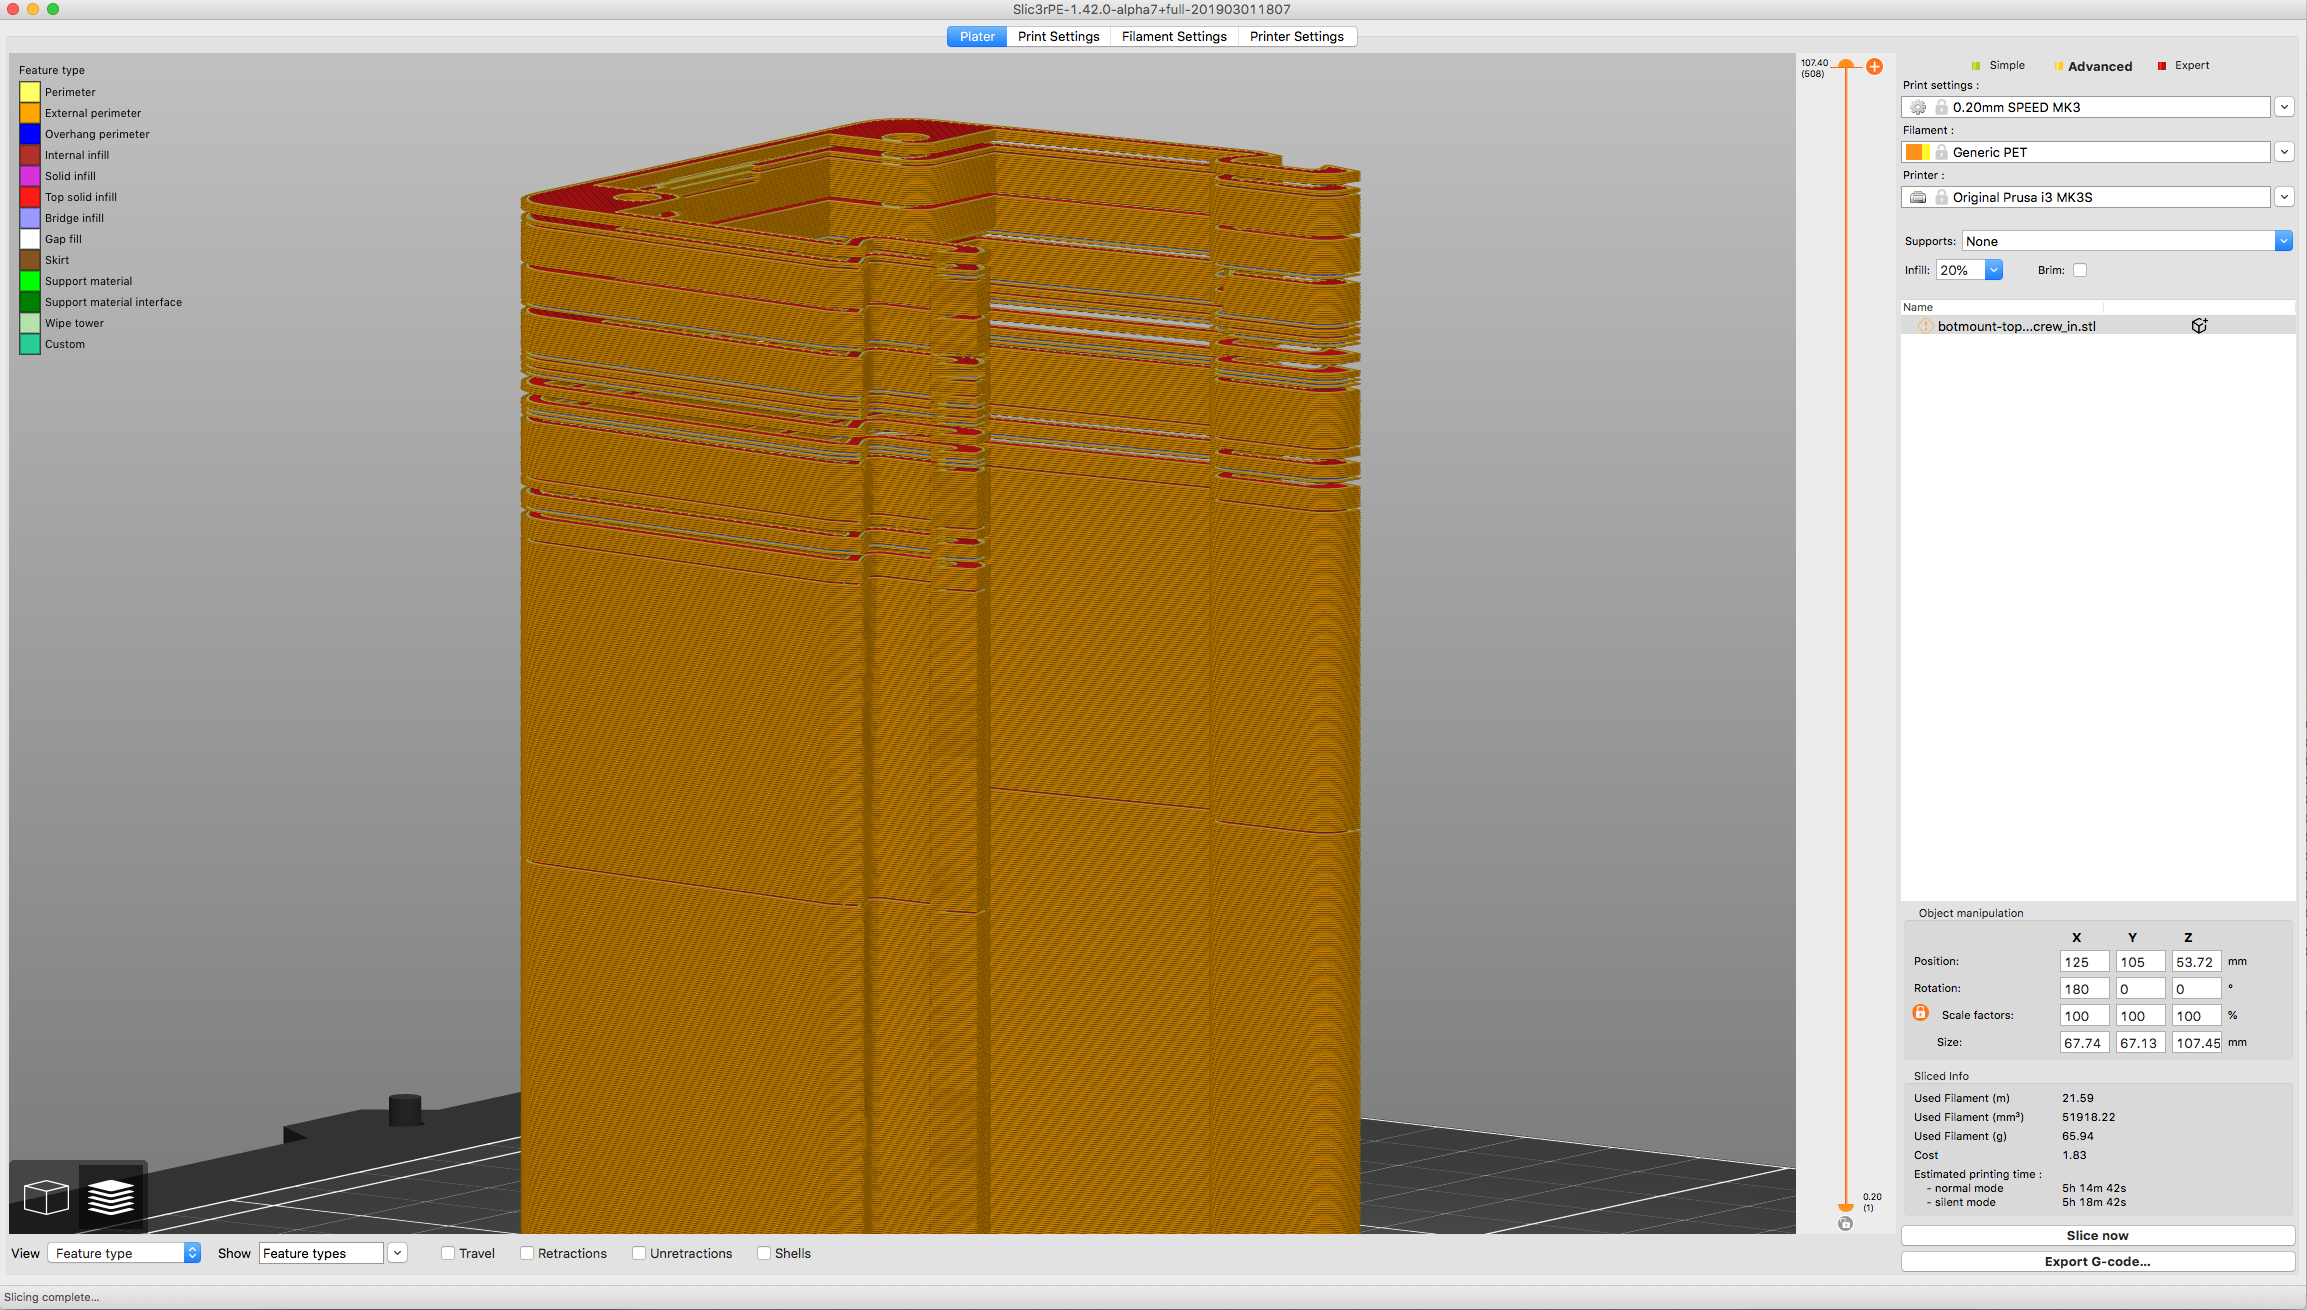Open the Filament Settings tab

[x=1174, y=36]
